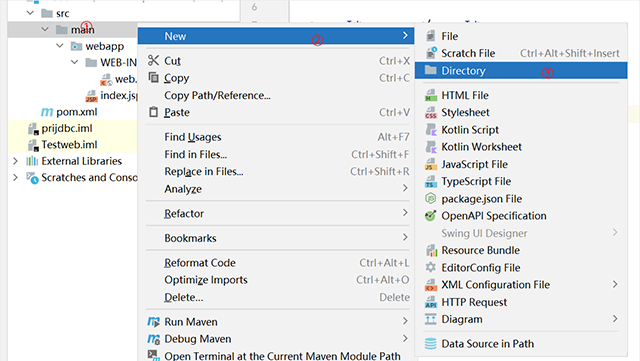The image size is (640, 361).
Task: Click the Directory folder icon
Action: [431, 70]
